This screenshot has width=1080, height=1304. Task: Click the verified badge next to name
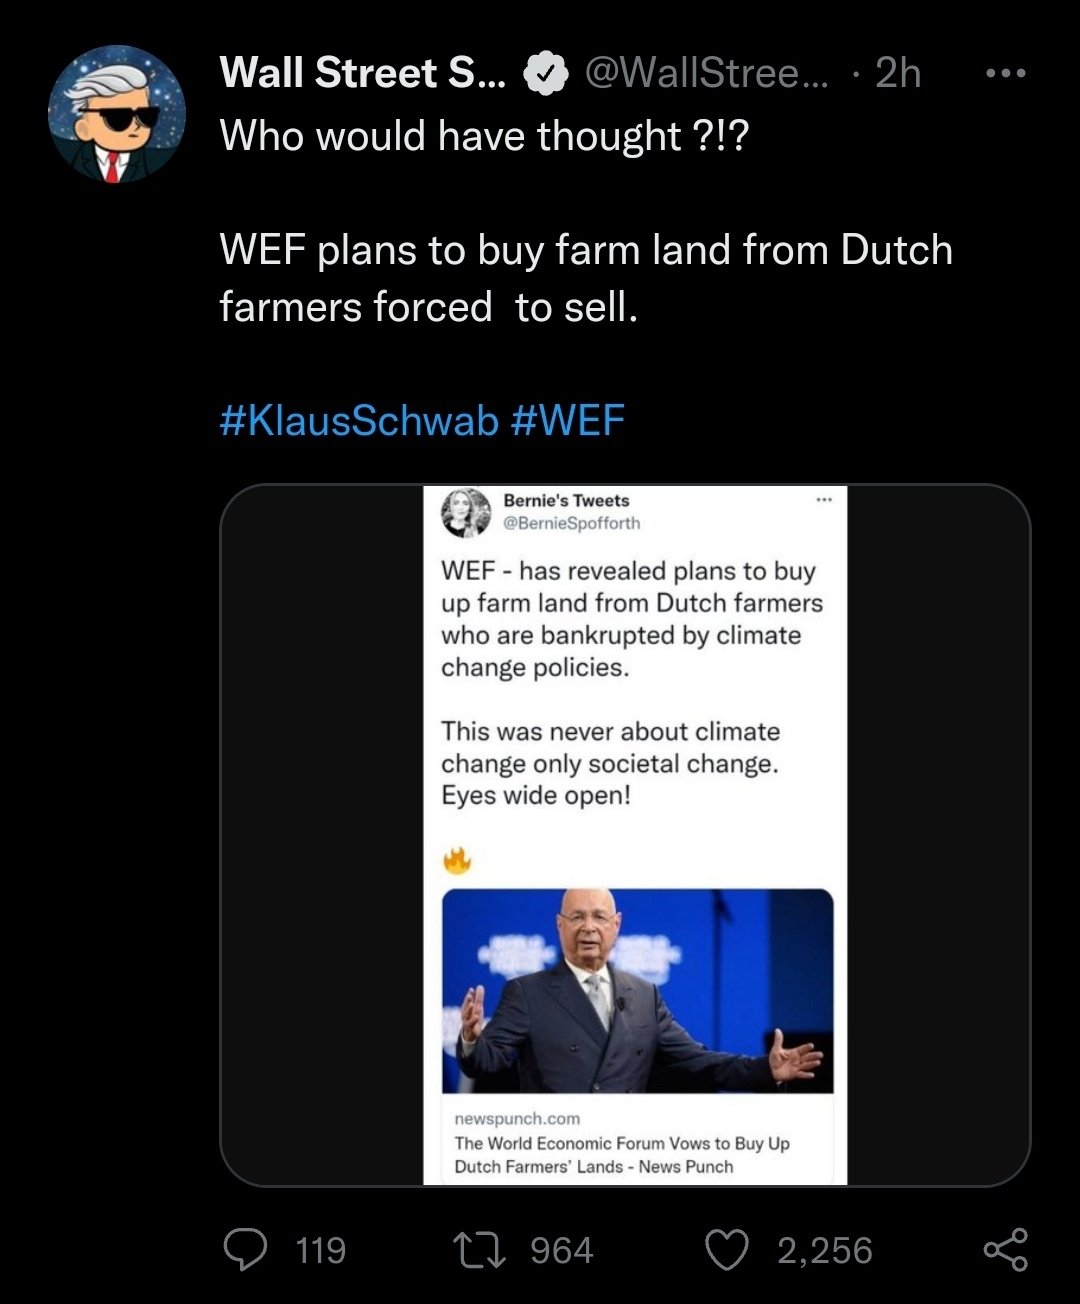(546, 74)
